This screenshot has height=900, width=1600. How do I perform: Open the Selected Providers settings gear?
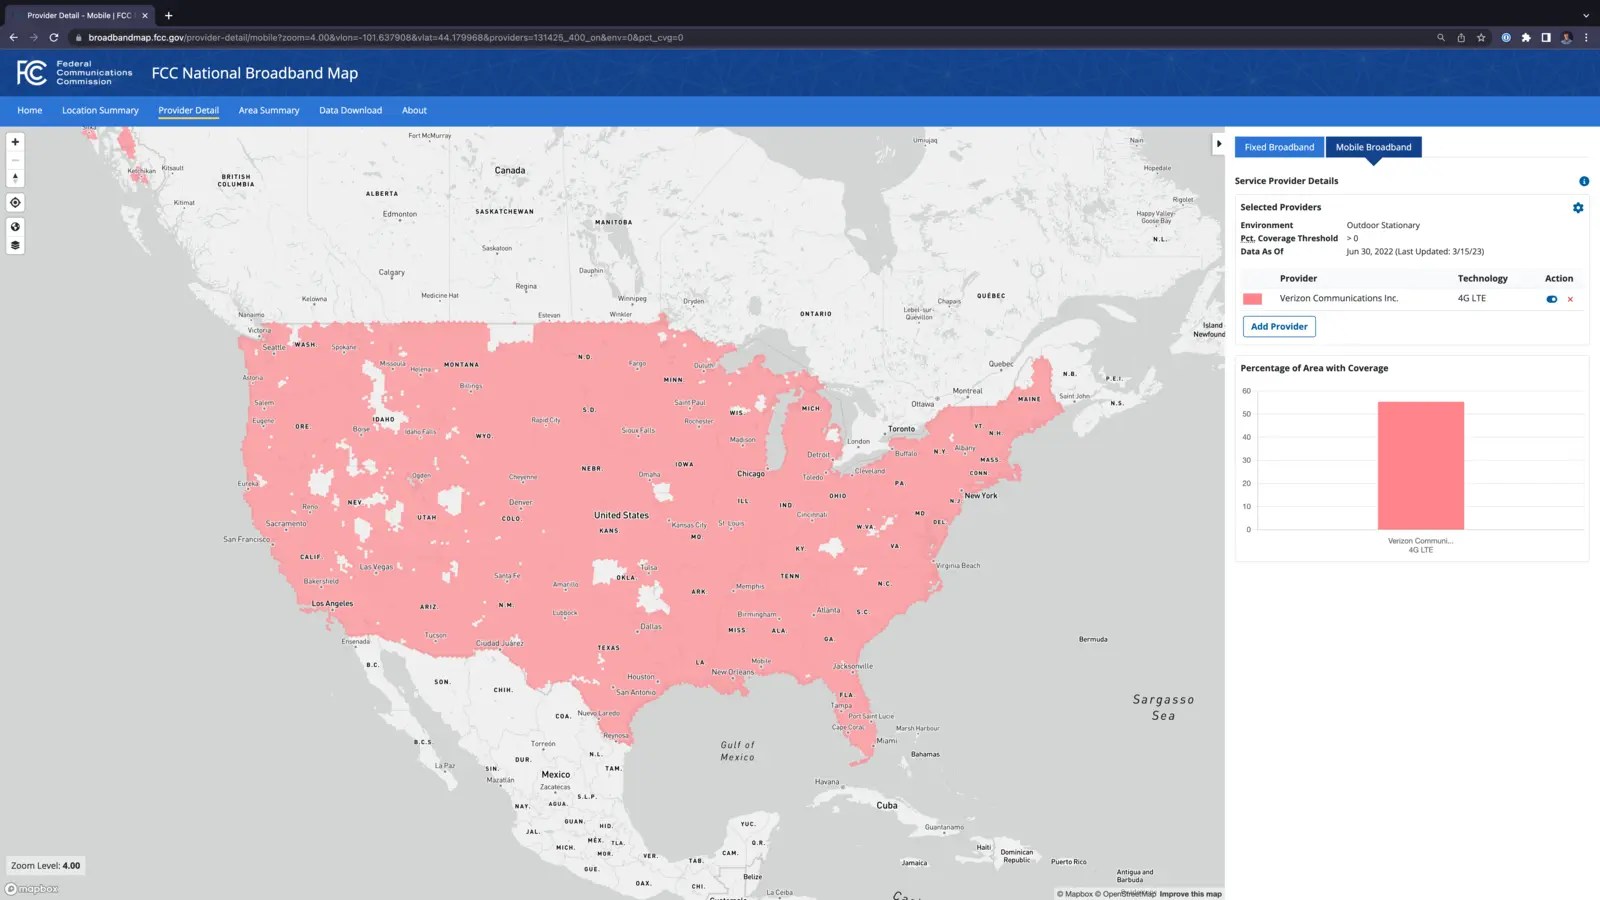click(x=1578, y=207)
